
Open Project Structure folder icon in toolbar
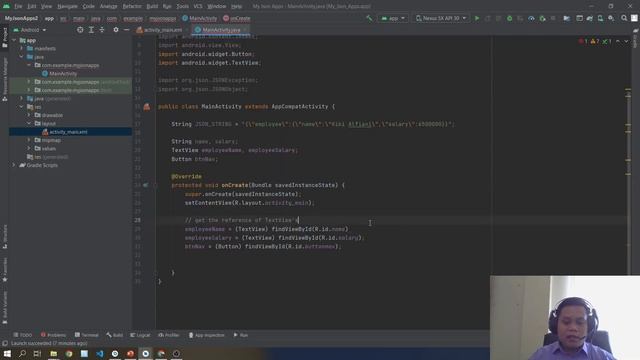click(567, 18)
